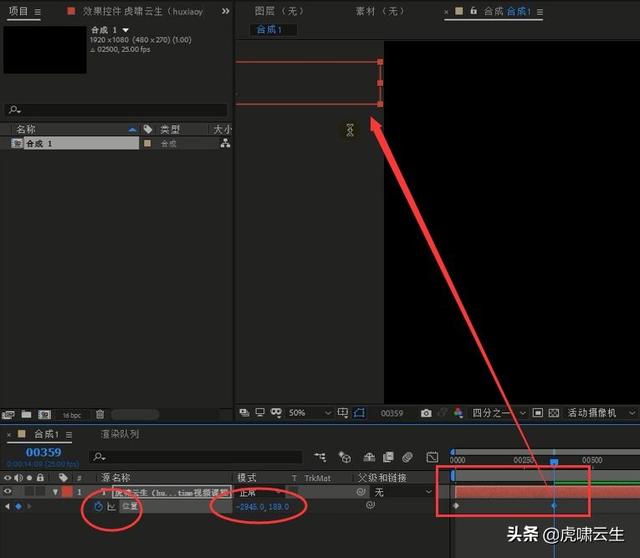Click the viewer current time 00359
The image size is (640, 558).
pos(391,413)
